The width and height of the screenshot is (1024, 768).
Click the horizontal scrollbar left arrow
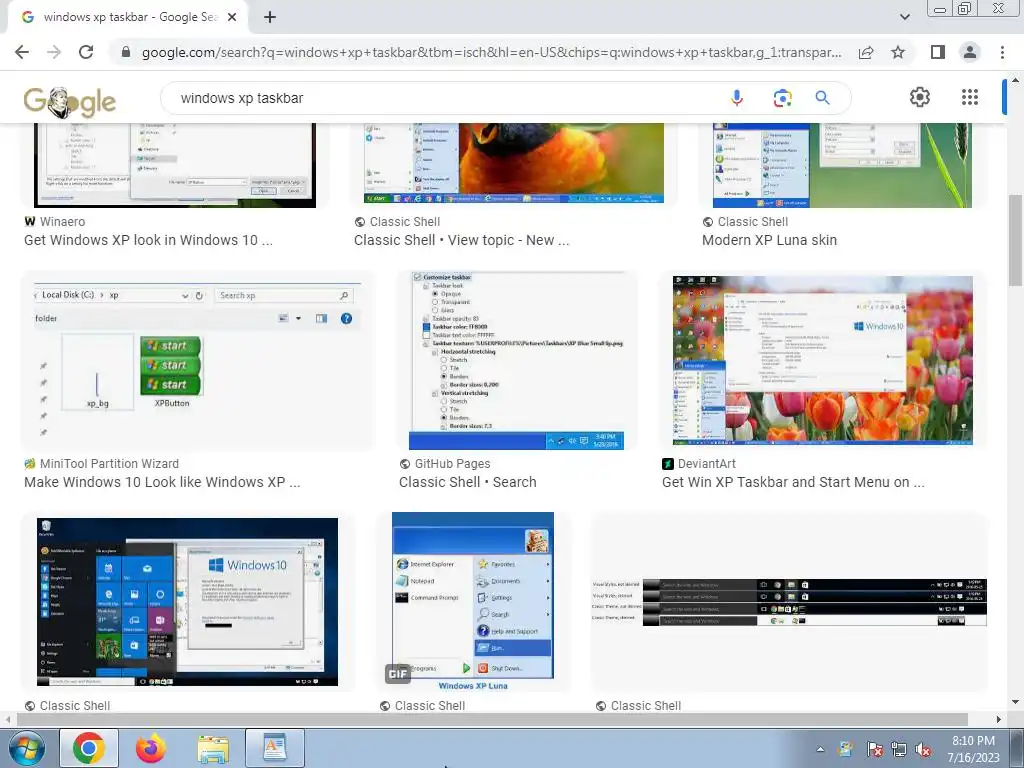7,719
